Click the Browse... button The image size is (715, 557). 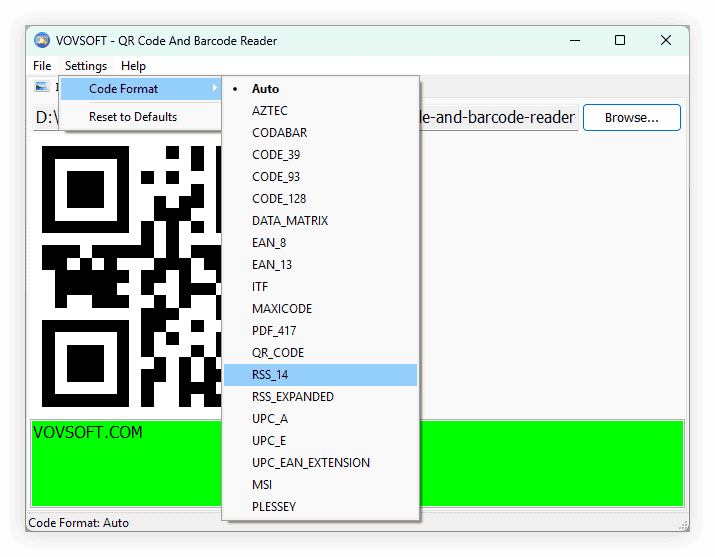(632, 118)
